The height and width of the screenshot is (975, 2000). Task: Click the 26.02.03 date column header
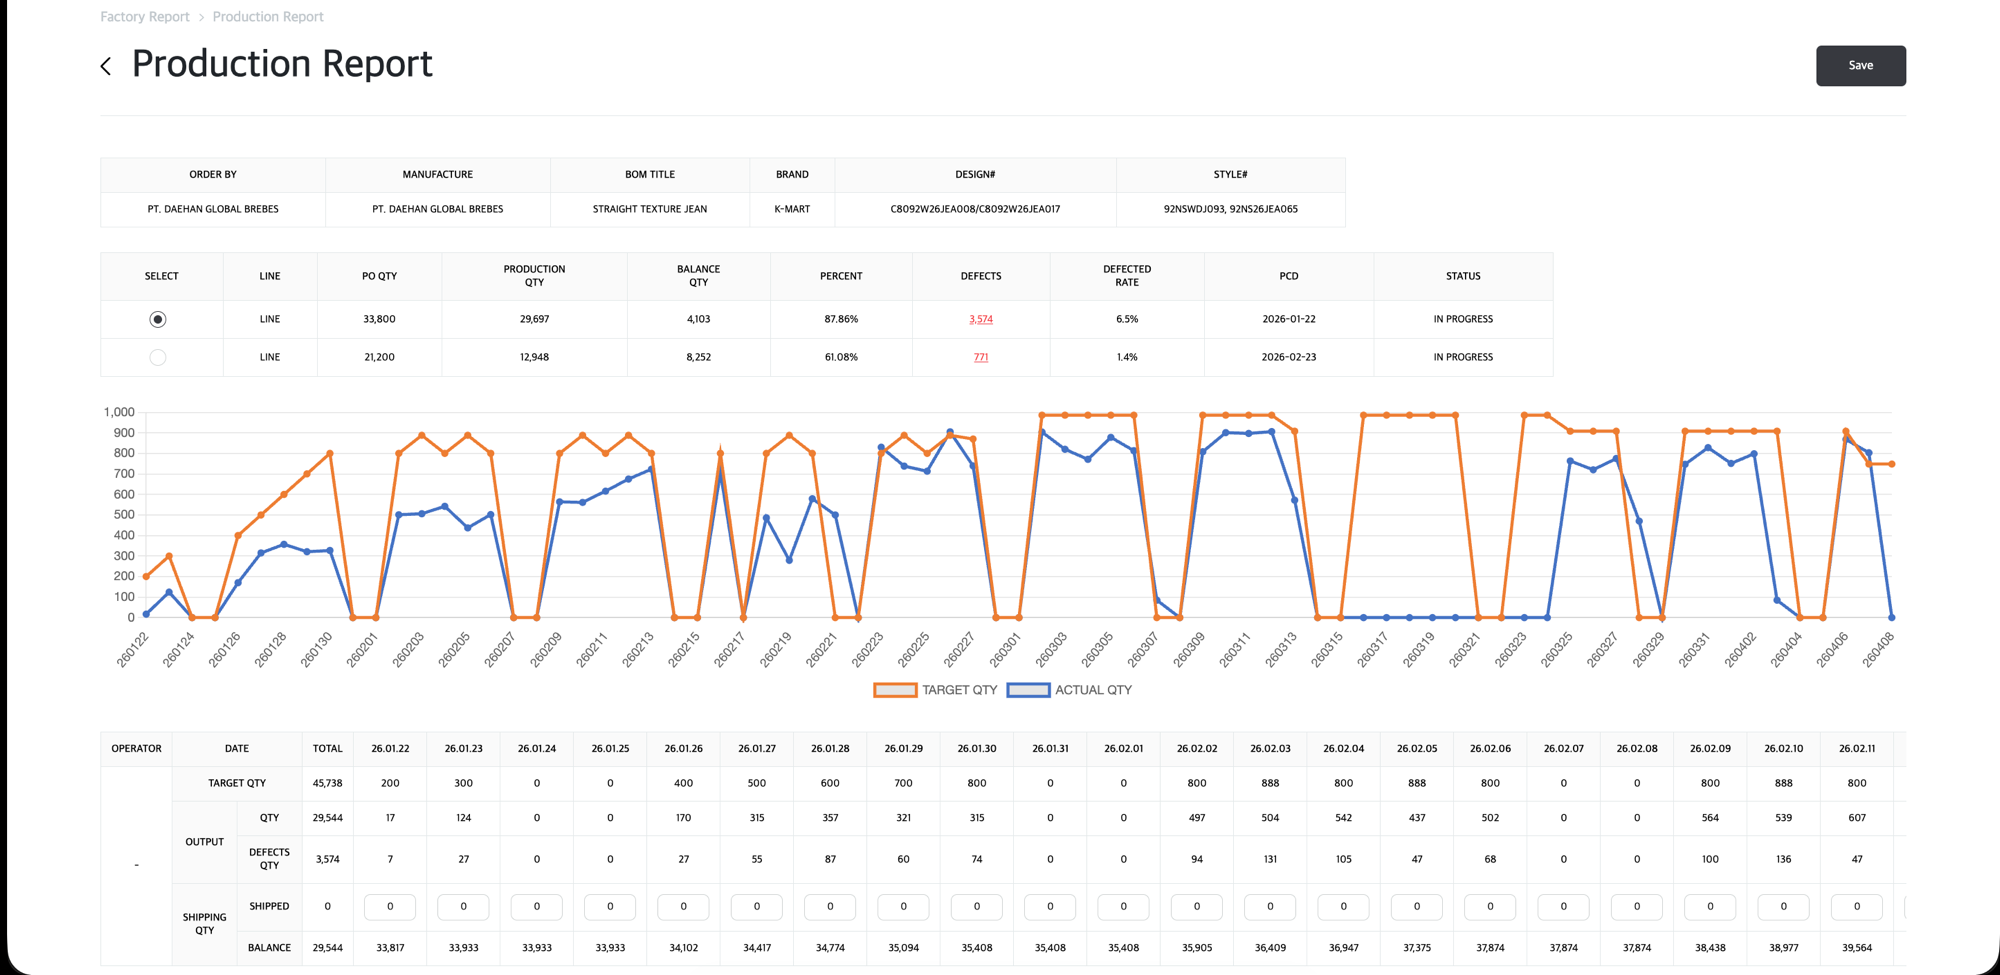coord(1269,748)
